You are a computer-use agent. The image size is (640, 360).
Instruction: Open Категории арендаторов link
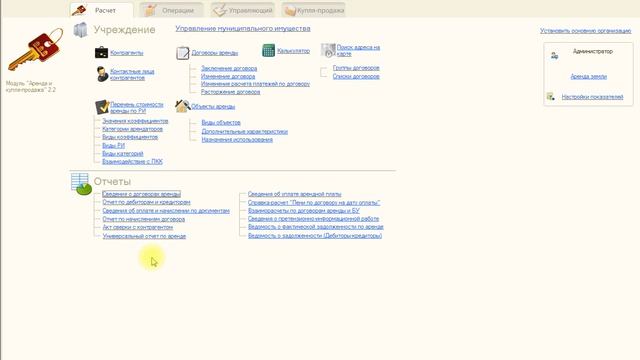(x=132, y=129)
